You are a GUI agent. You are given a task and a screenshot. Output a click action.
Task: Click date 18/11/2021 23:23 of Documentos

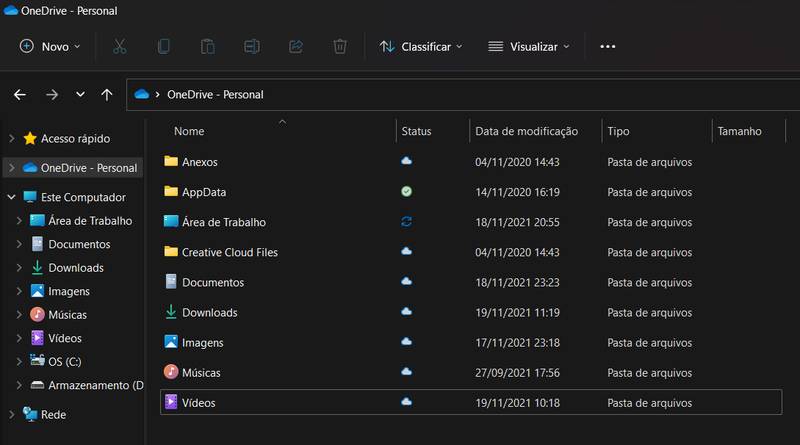point(517,282)
